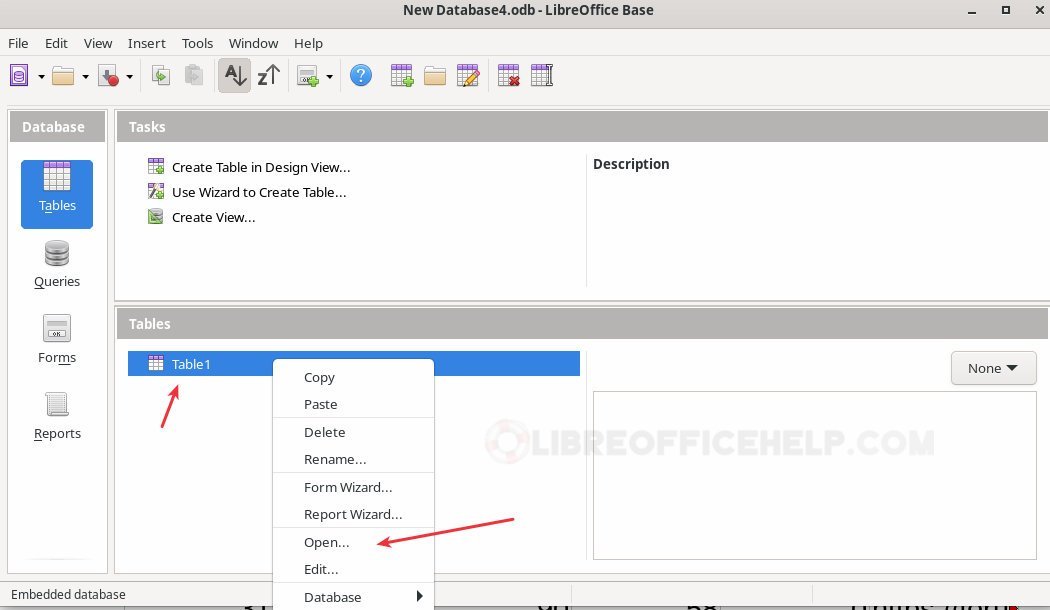Screen dimensions: 1050x610
Task: Select the Tables panel in the sidebar
Action: coord(56,193)
